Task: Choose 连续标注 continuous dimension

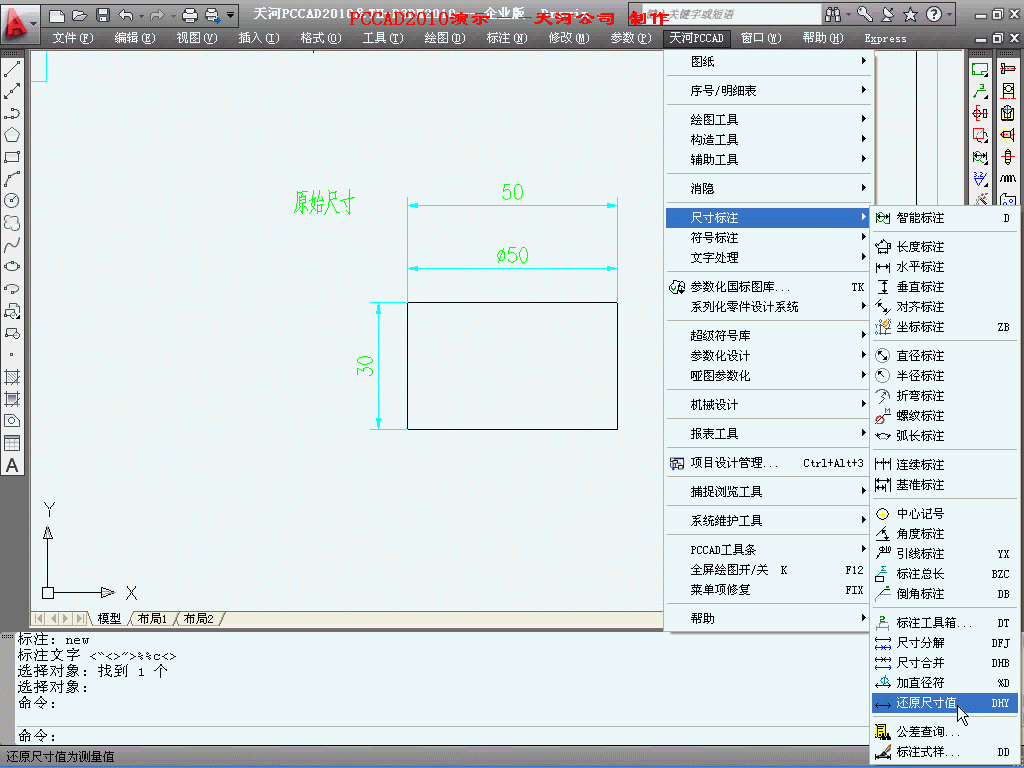Action: tap(944, 465)
